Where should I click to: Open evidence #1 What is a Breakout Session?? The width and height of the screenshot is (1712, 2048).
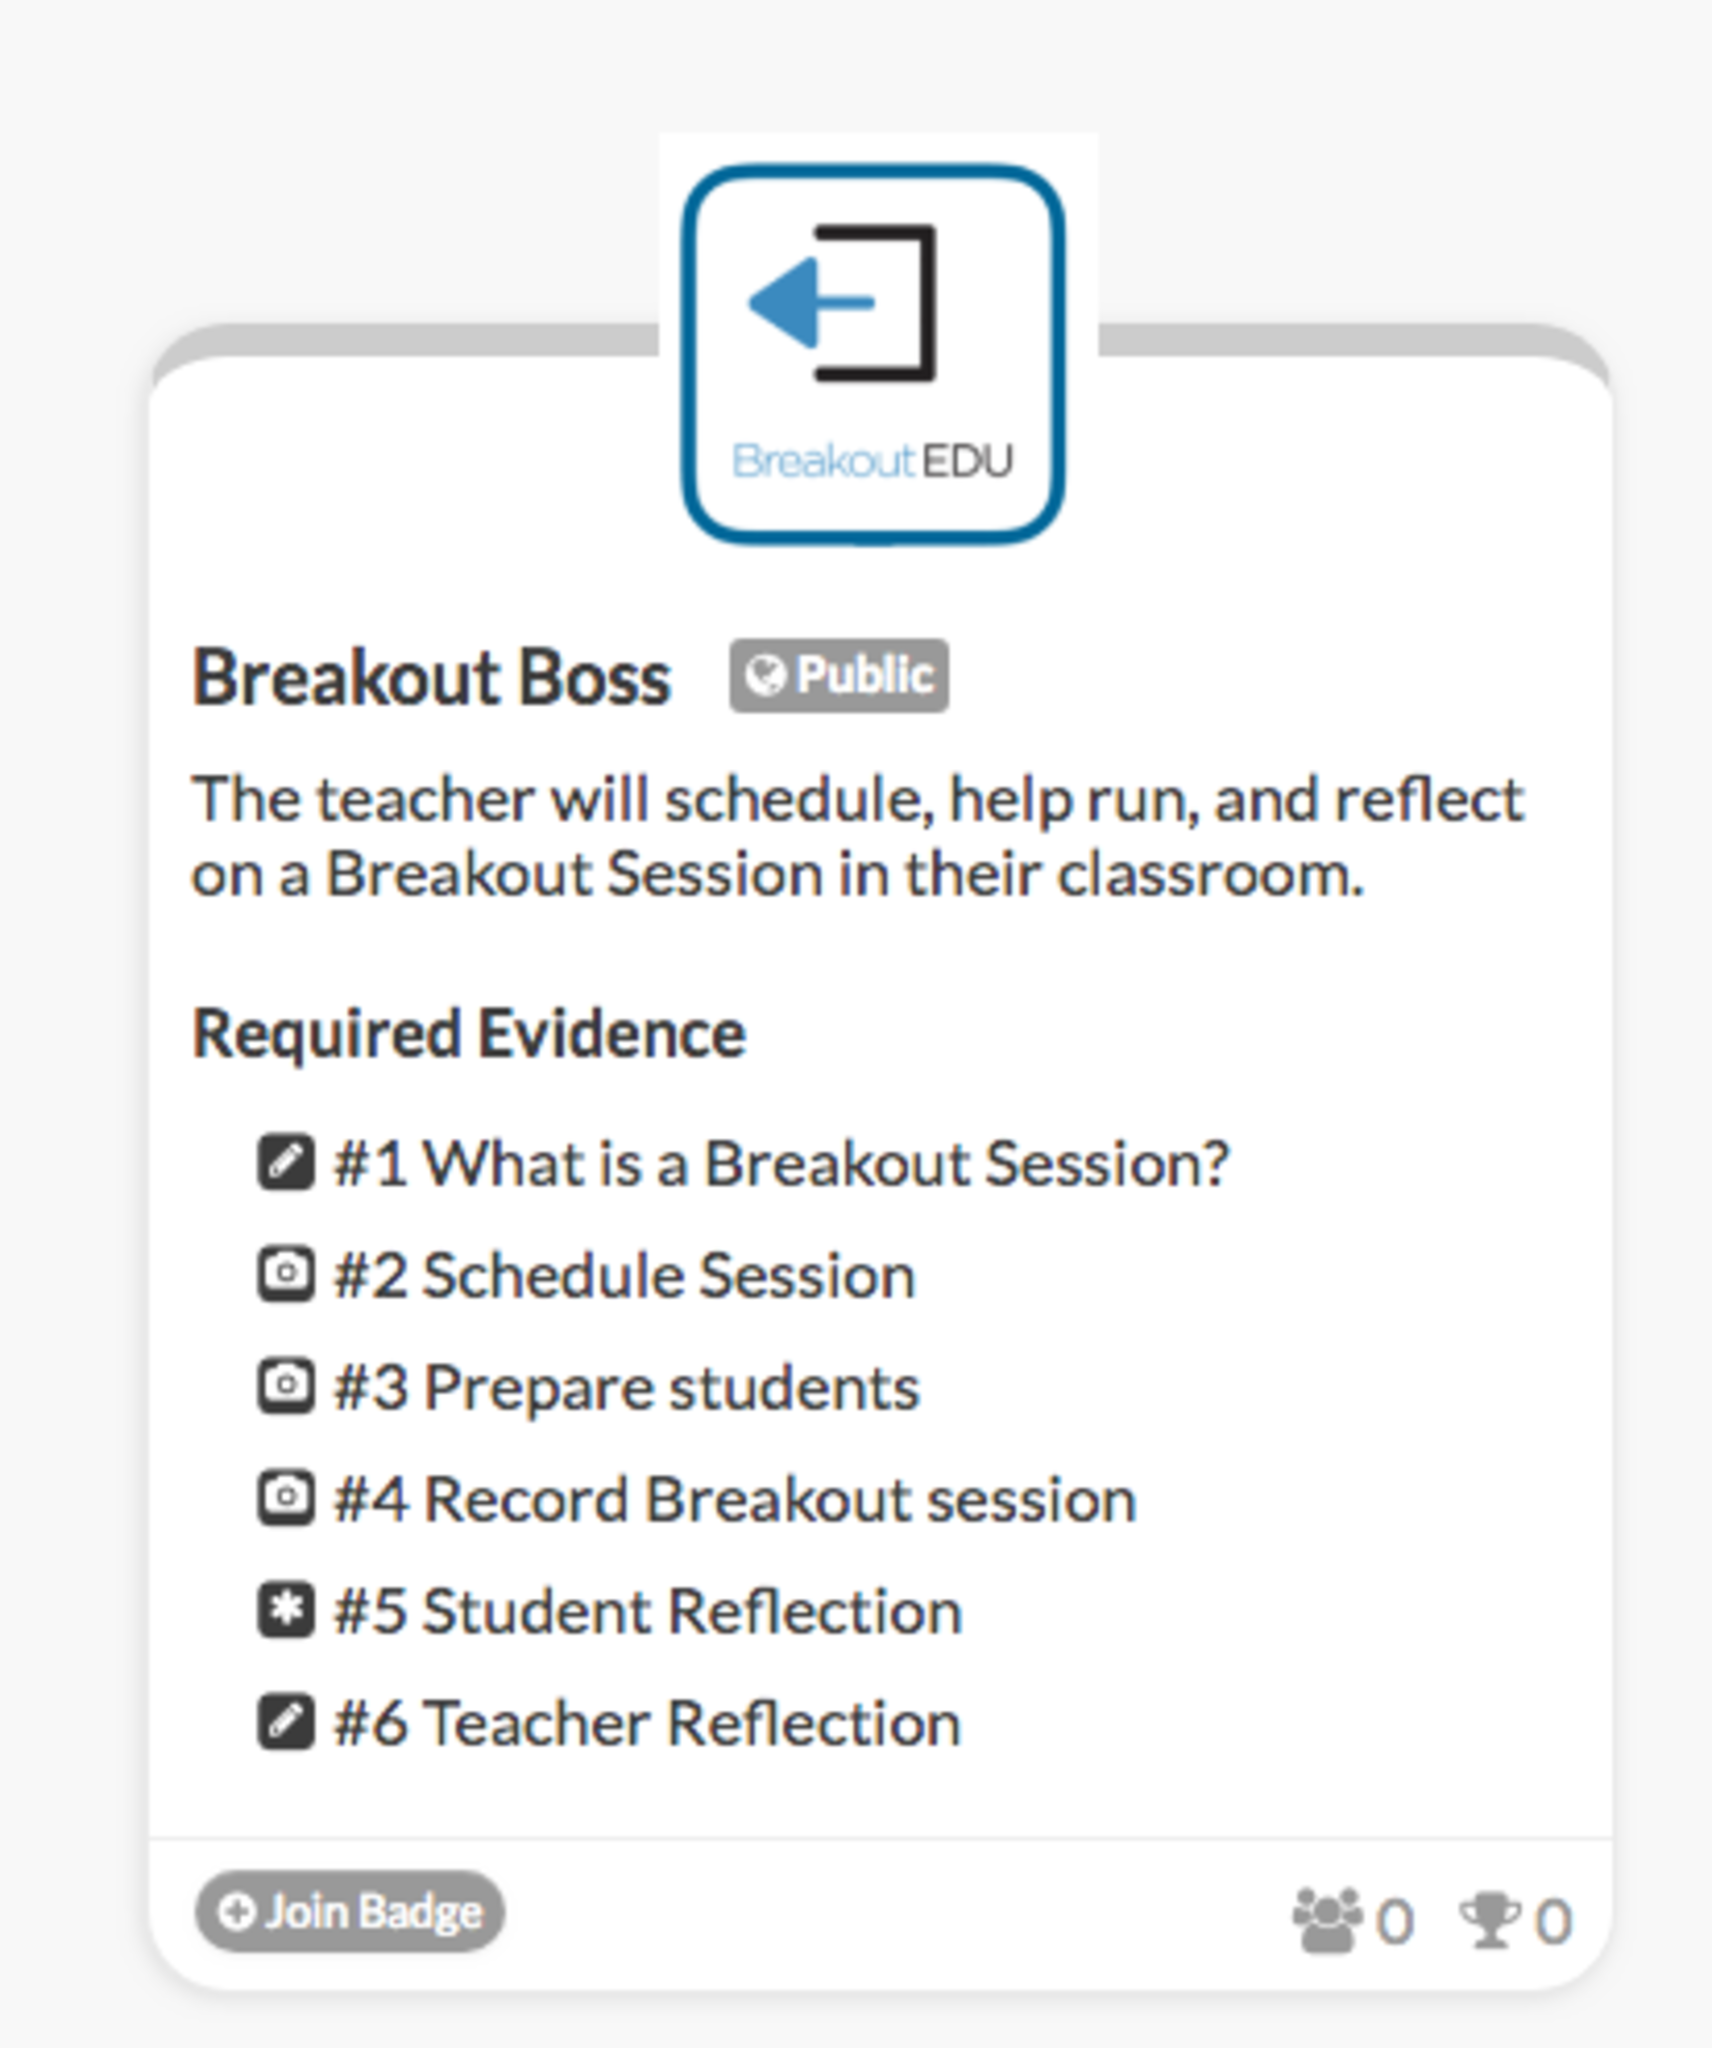pyautogui.click(x=780, y=1164)
